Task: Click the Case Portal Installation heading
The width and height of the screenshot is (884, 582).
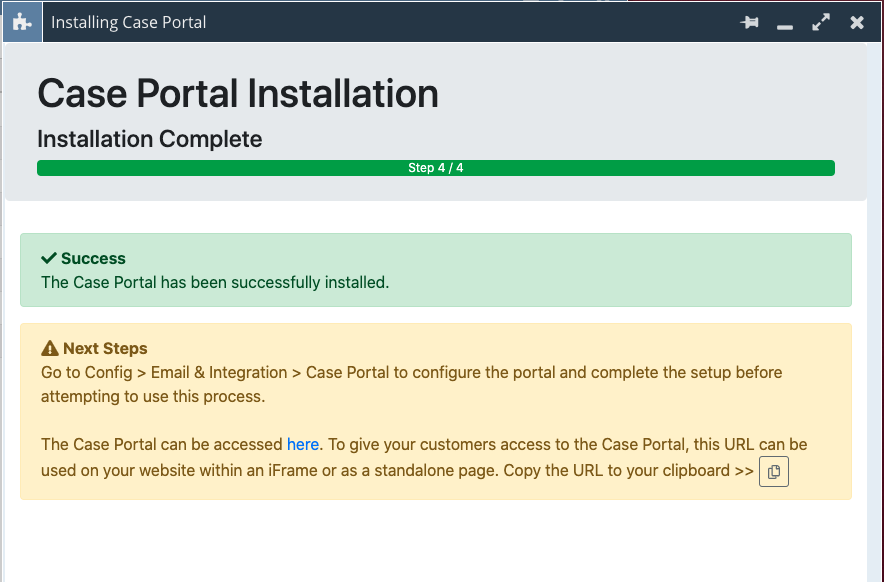Action: tap(238, 93)
